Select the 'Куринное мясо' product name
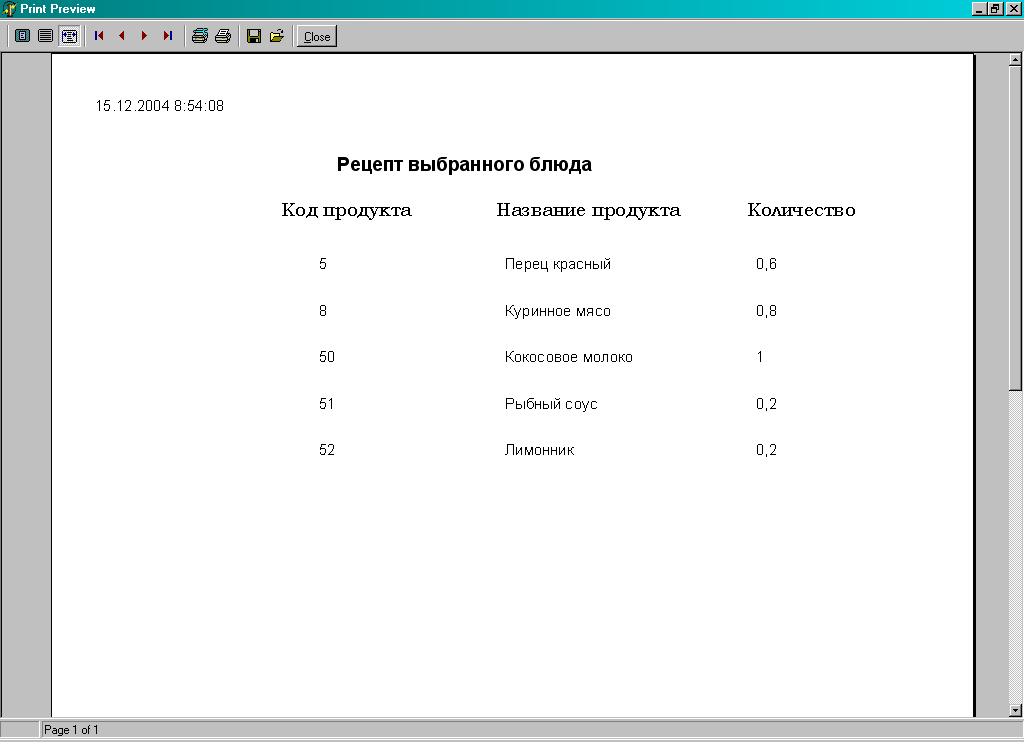 click(x=558, y=311)
